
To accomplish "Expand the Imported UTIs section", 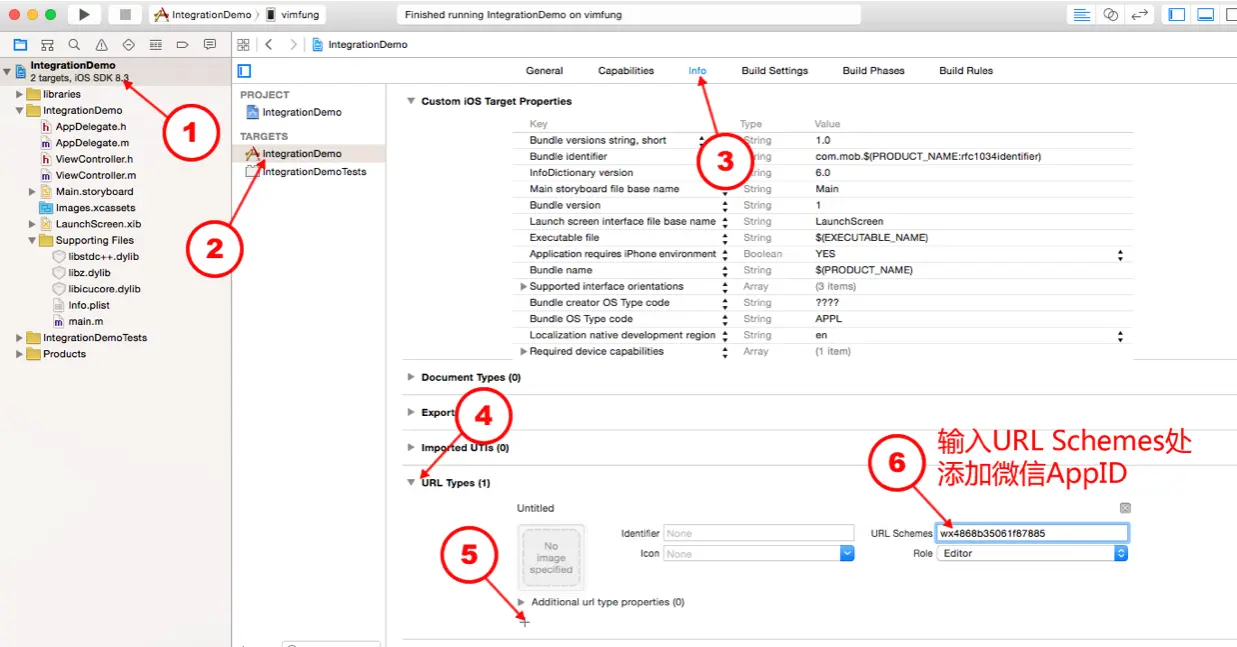I will 410,448.
